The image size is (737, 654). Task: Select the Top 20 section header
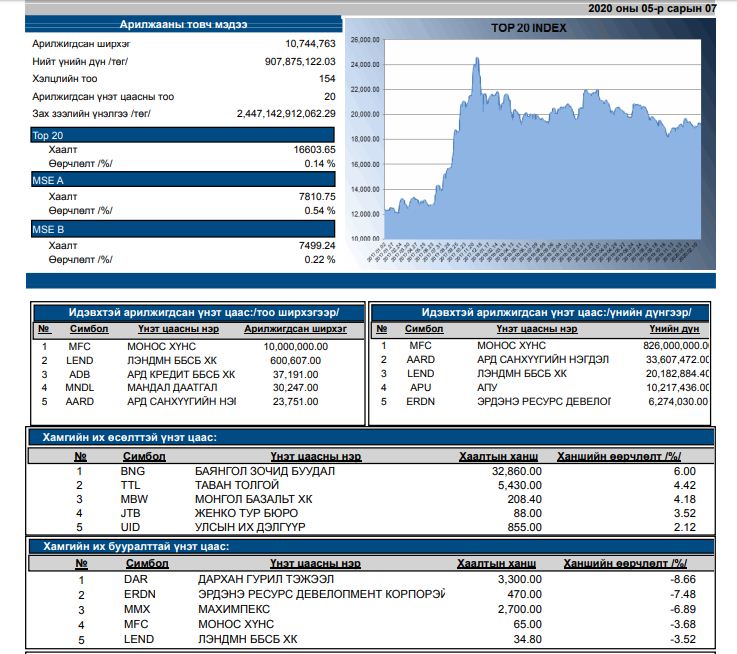(x=48, y=134)
